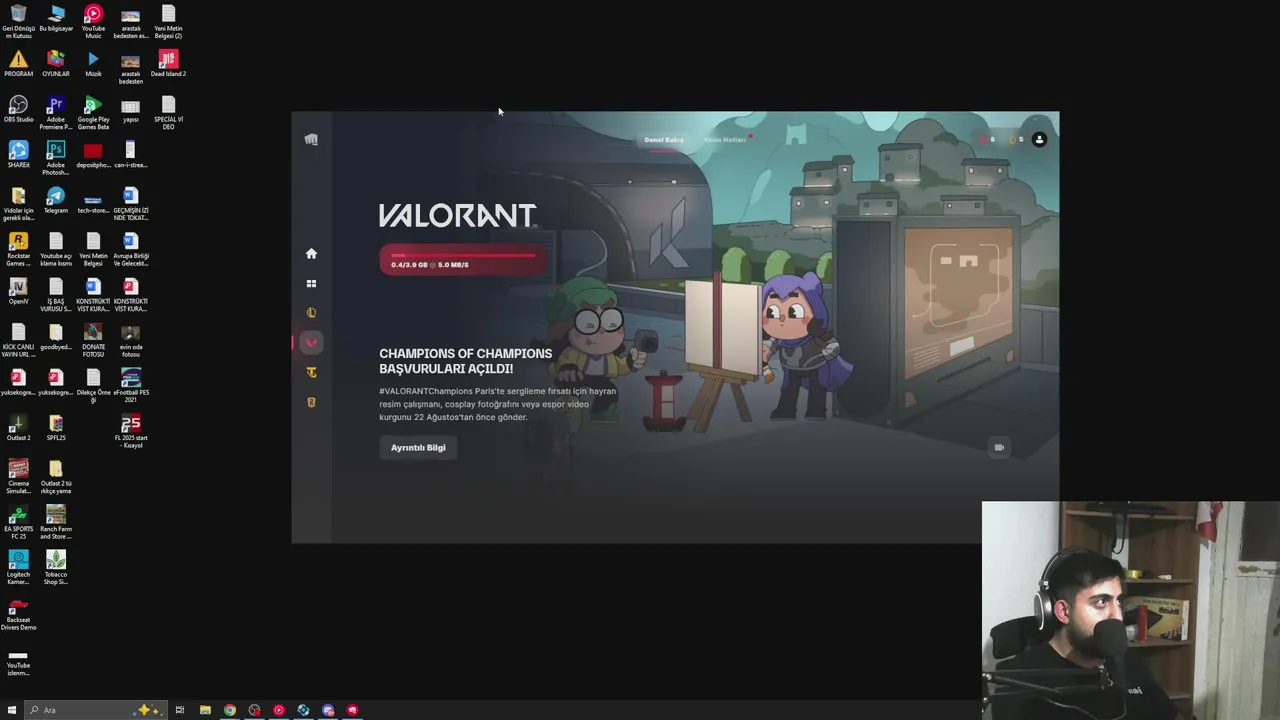1280x720 pixels.
Task: Open the games library grid icon
Action: pos(311,284)
